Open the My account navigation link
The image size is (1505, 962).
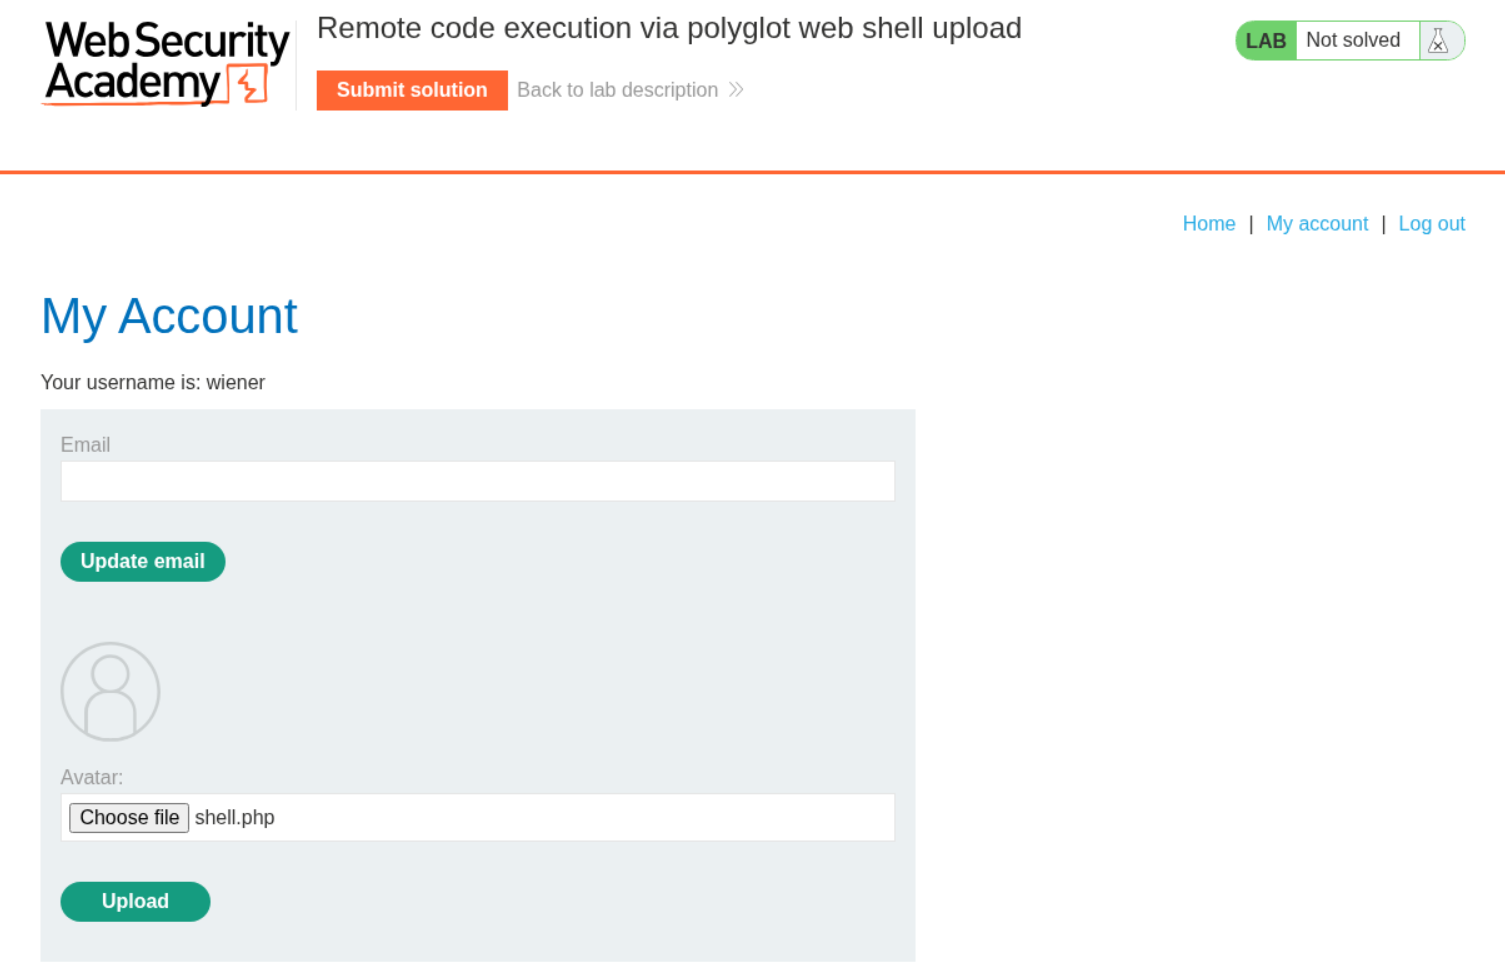click(x=1316, y=224)
